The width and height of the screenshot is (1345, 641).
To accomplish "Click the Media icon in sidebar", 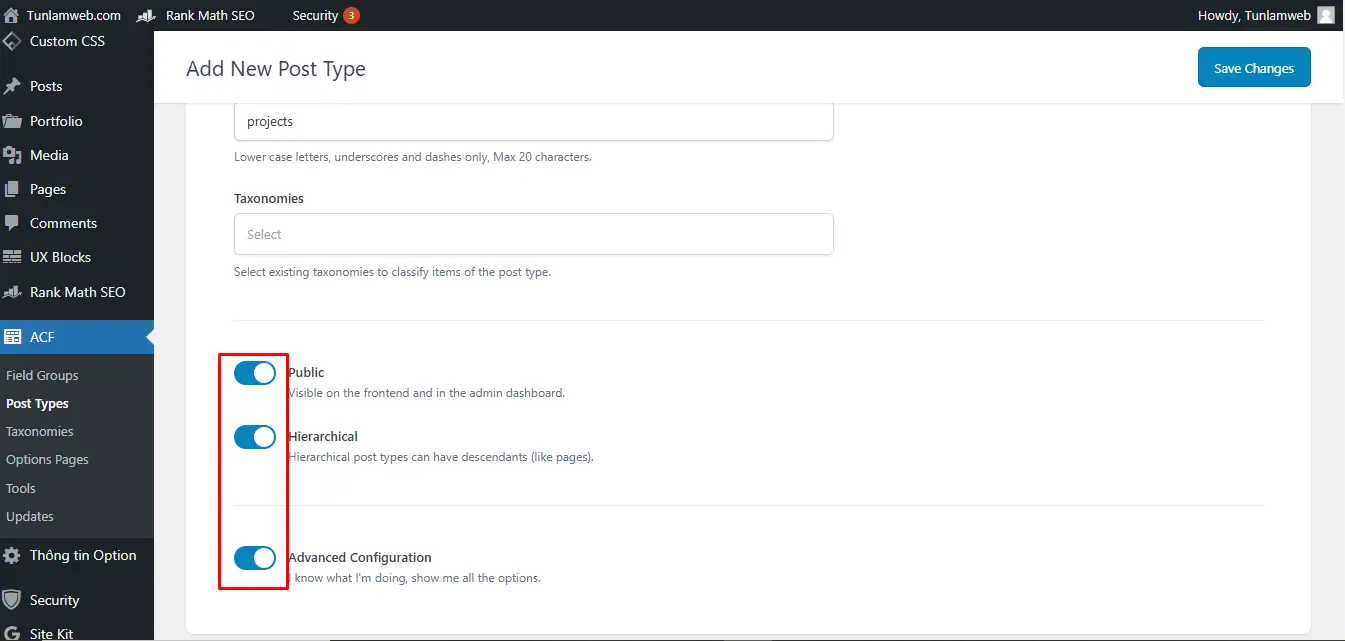I will (12, 155).
